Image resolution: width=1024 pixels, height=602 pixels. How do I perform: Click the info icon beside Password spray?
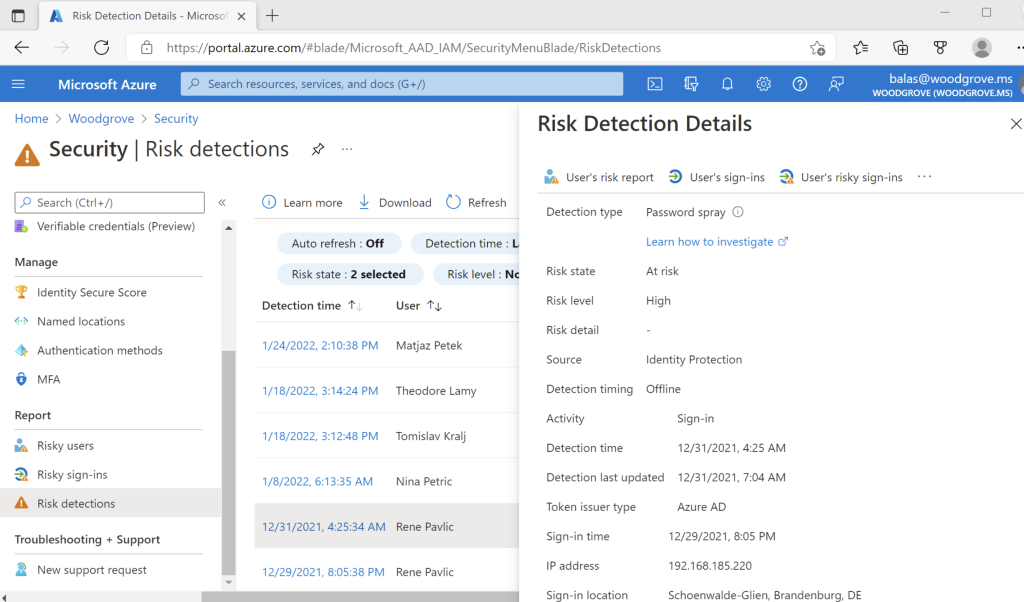738,212
